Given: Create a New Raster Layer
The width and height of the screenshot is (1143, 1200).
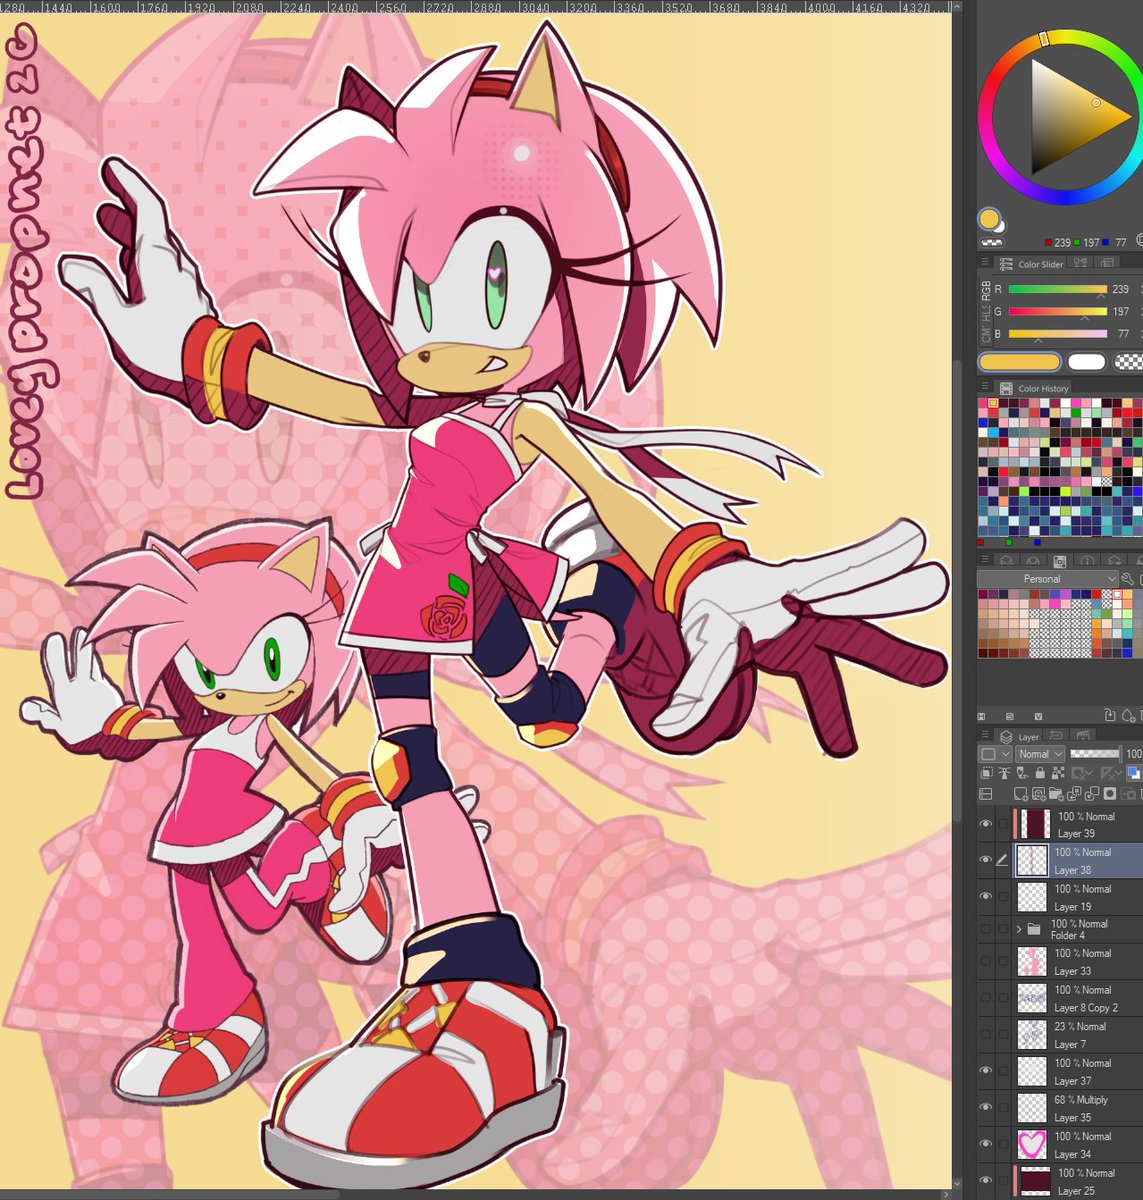Looking at the screenshot, I should pyautogui.click(x=1021, y=794).
